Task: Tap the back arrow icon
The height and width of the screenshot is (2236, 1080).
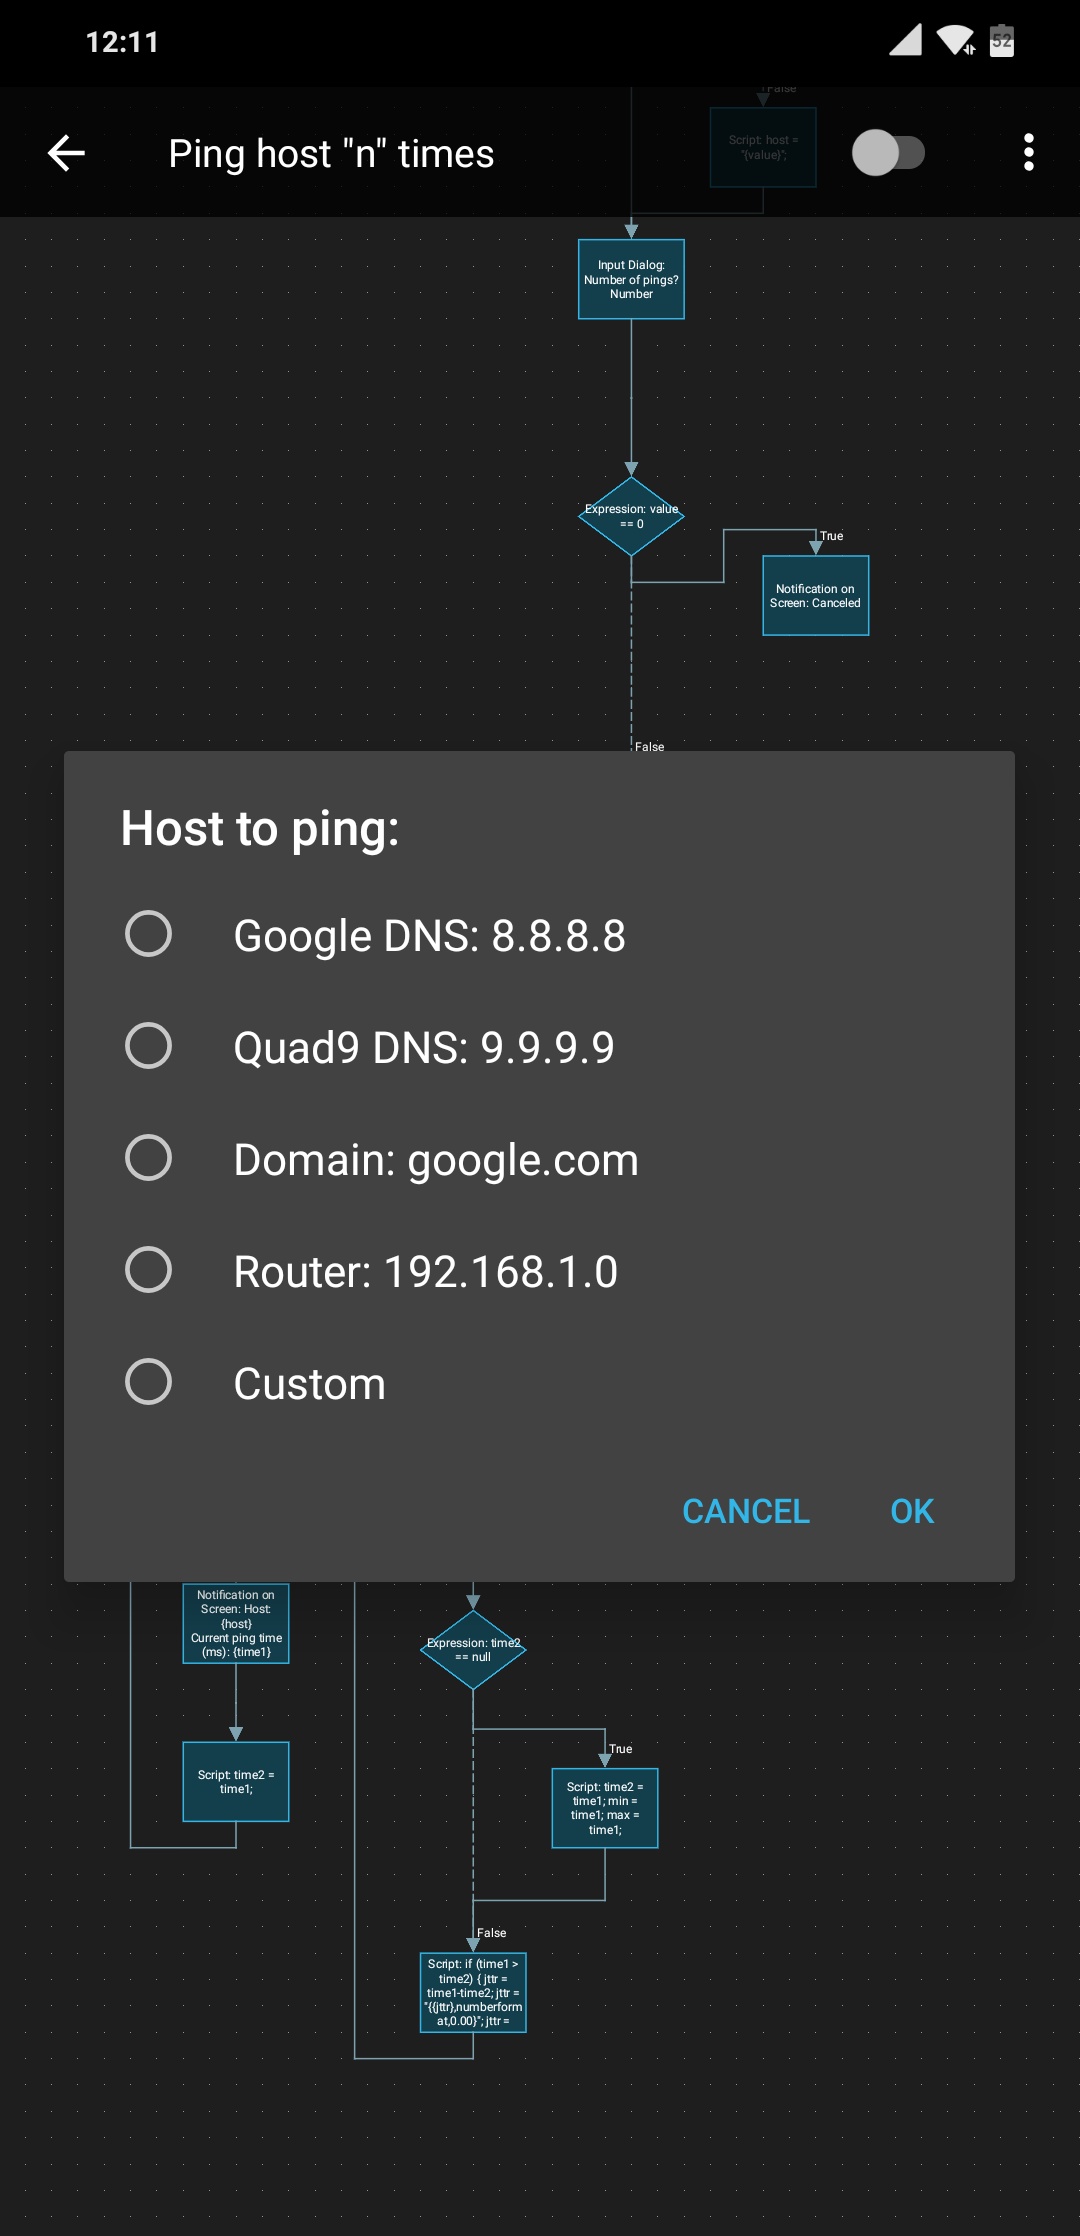Action: (66, 153)
